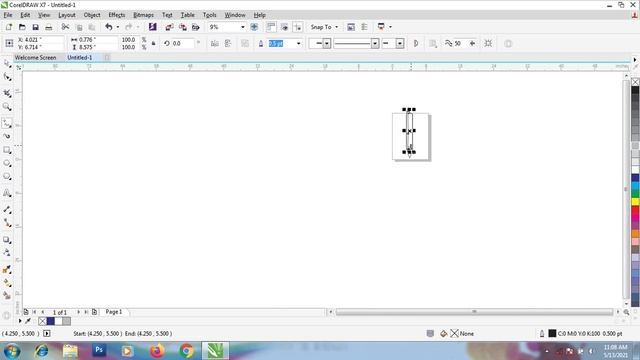Select the Parallel Dimension tool
Image resolution: width=640 pixels, height=360 pixels.
(x=7, y=209)
